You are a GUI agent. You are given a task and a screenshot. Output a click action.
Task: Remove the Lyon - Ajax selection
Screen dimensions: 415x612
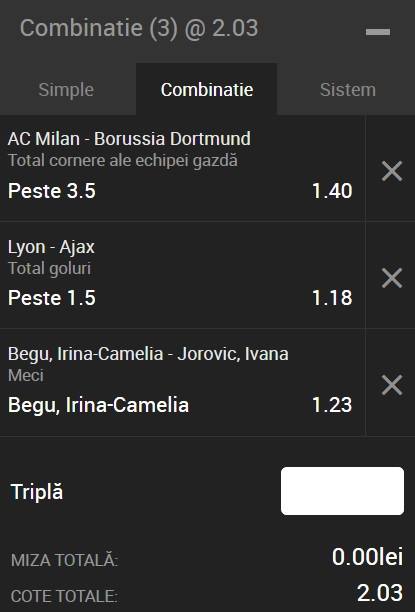pos(392,278)
